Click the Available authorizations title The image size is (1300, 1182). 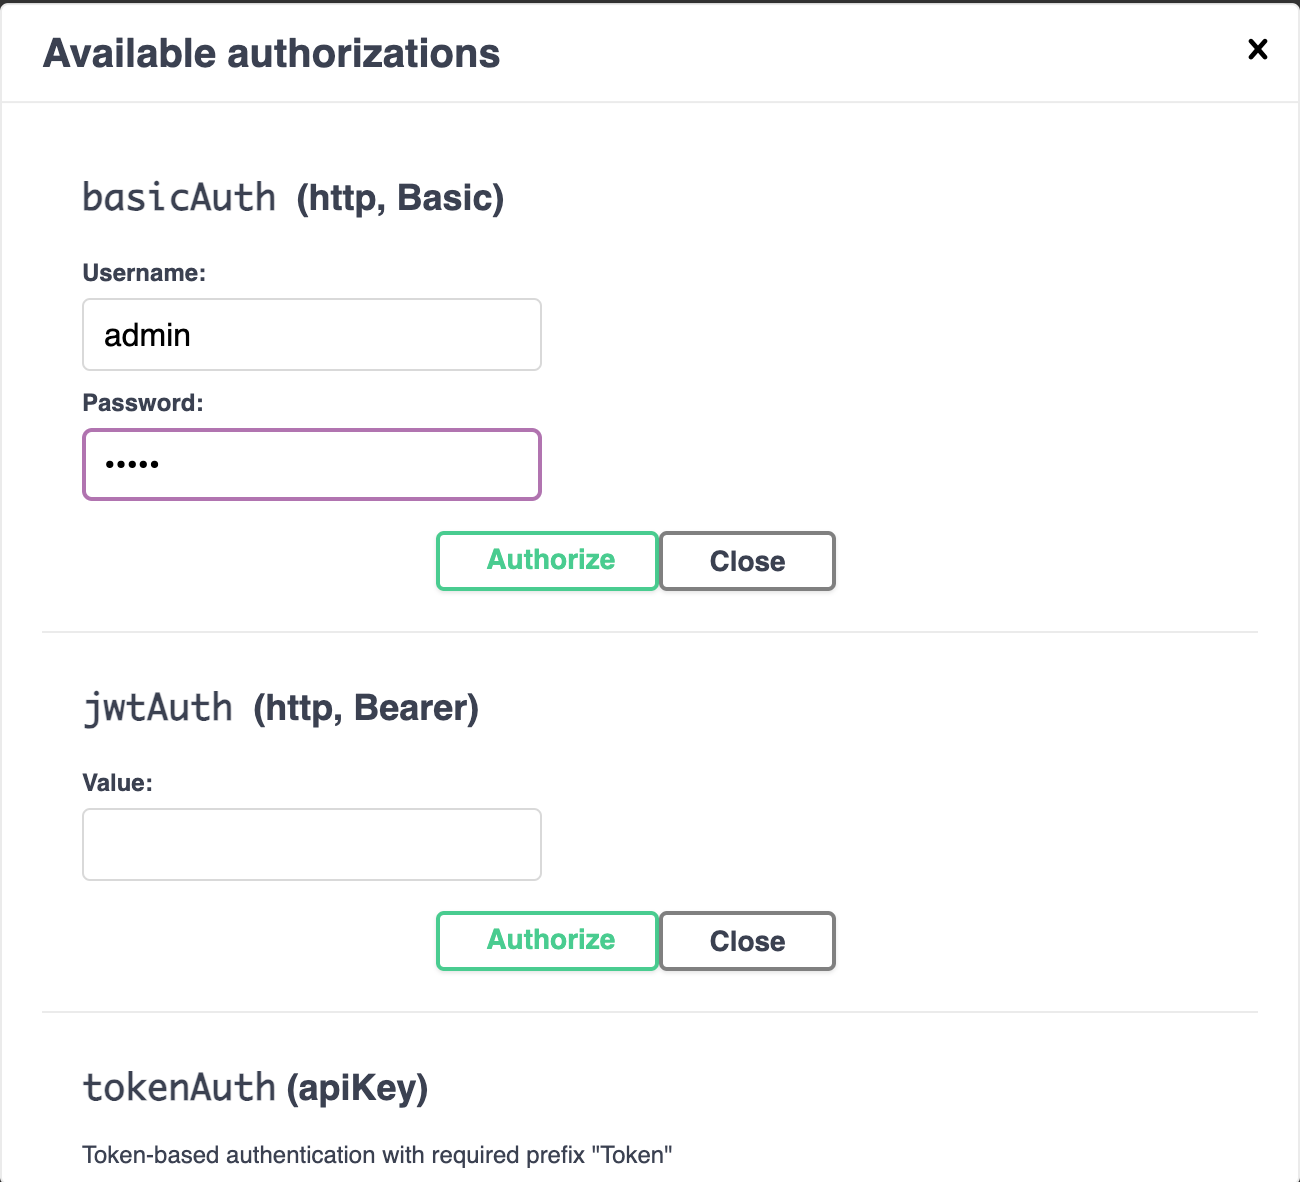coord(271,53)
